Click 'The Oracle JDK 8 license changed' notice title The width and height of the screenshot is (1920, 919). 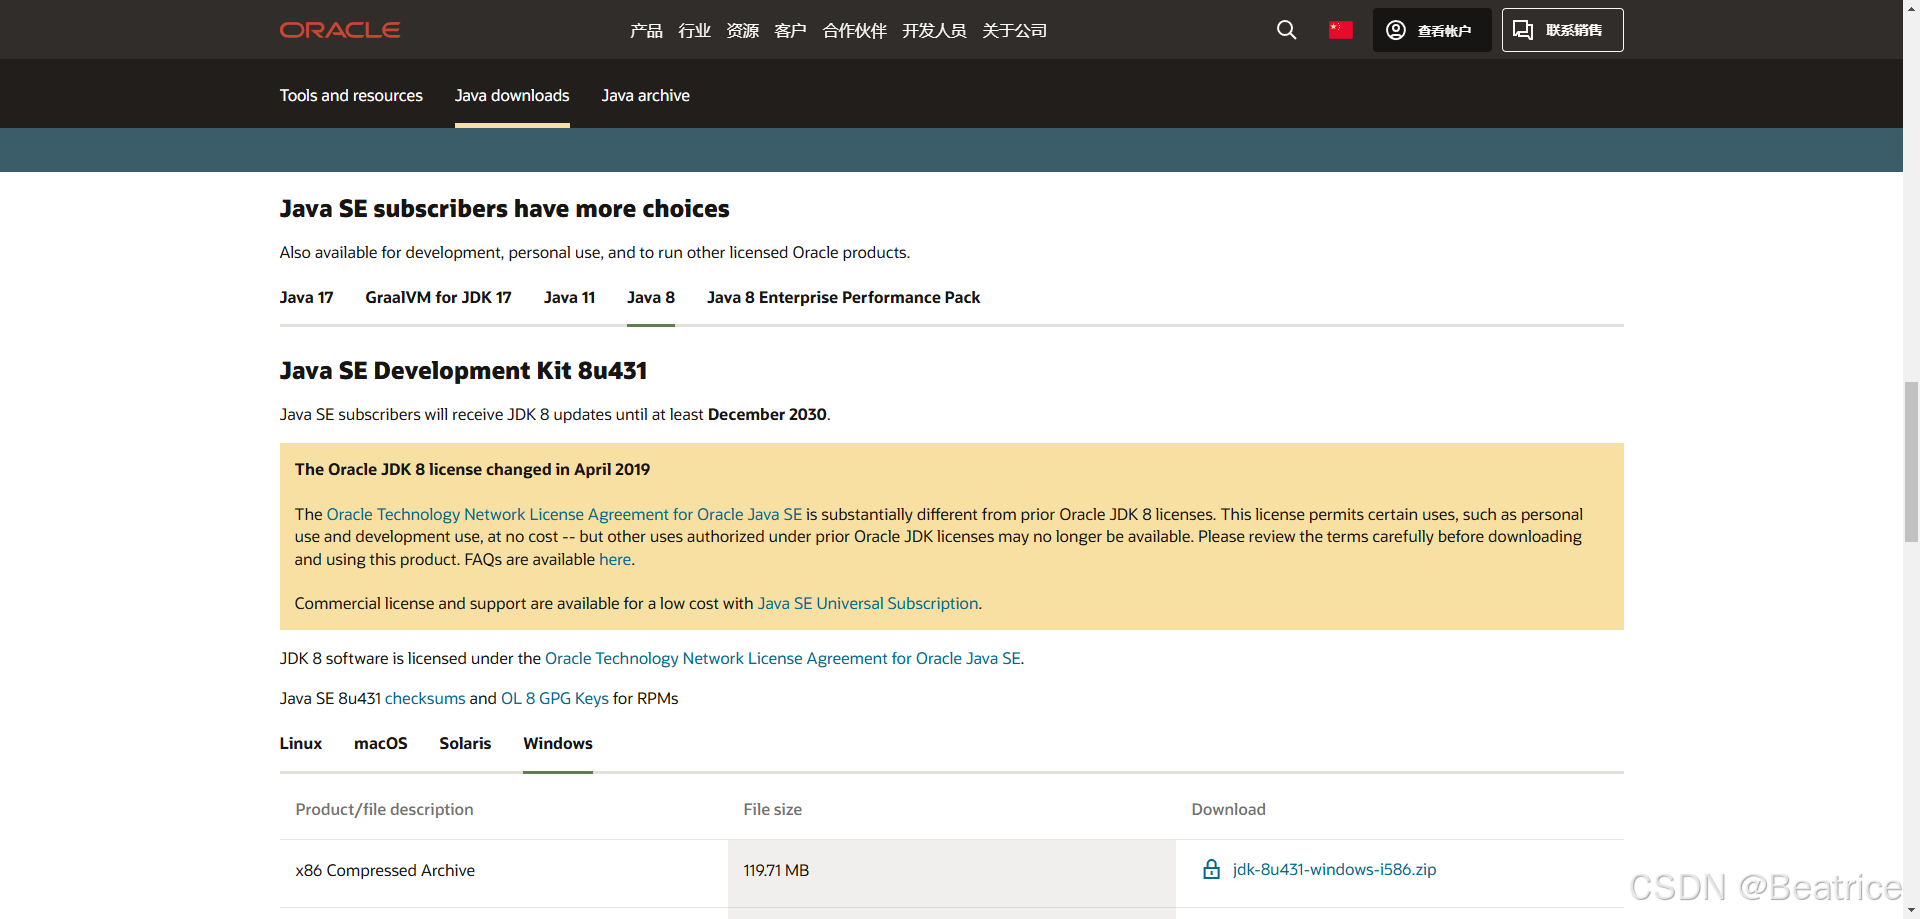472,469
